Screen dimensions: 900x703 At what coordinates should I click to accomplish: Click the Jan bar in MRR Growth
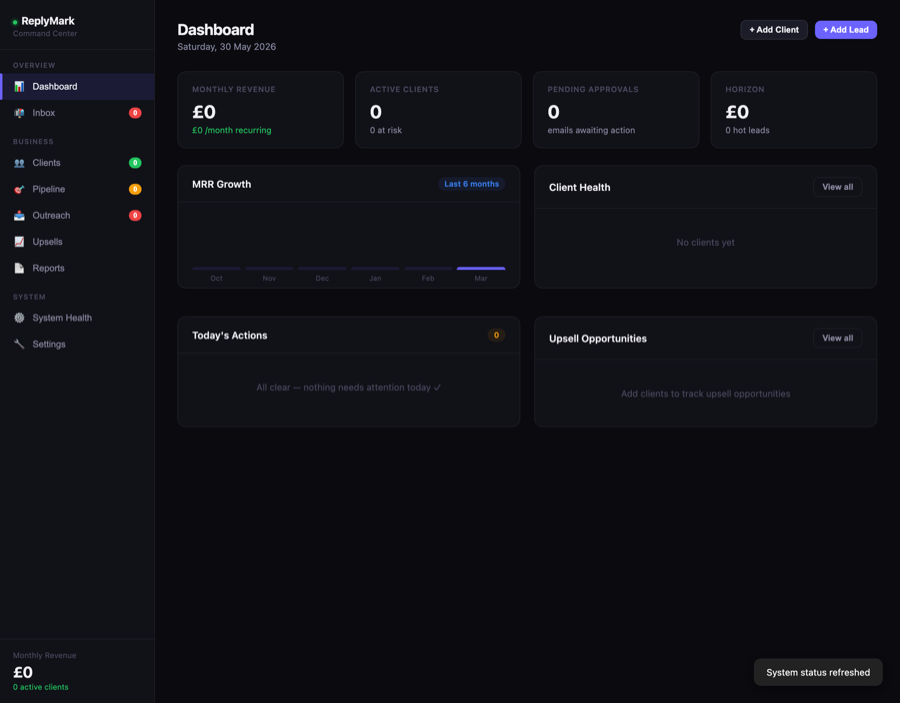tap(375, 269)
